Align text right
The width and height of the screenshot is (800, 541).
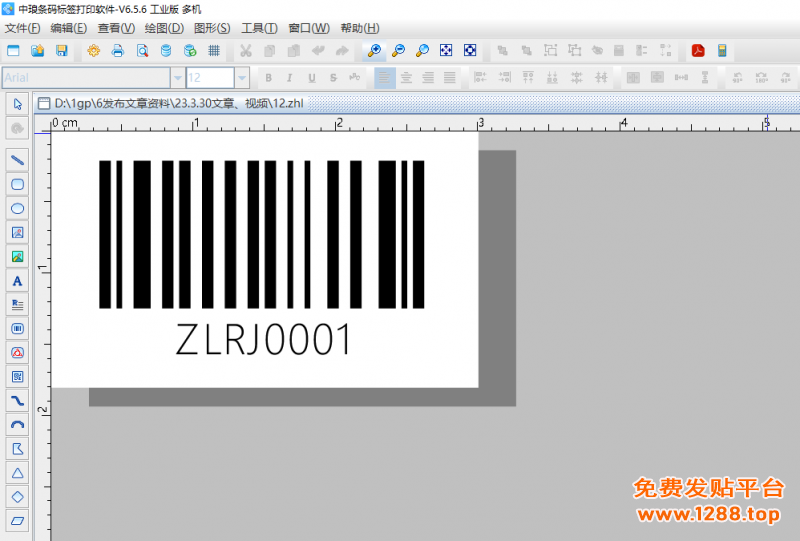pos(428,78)
